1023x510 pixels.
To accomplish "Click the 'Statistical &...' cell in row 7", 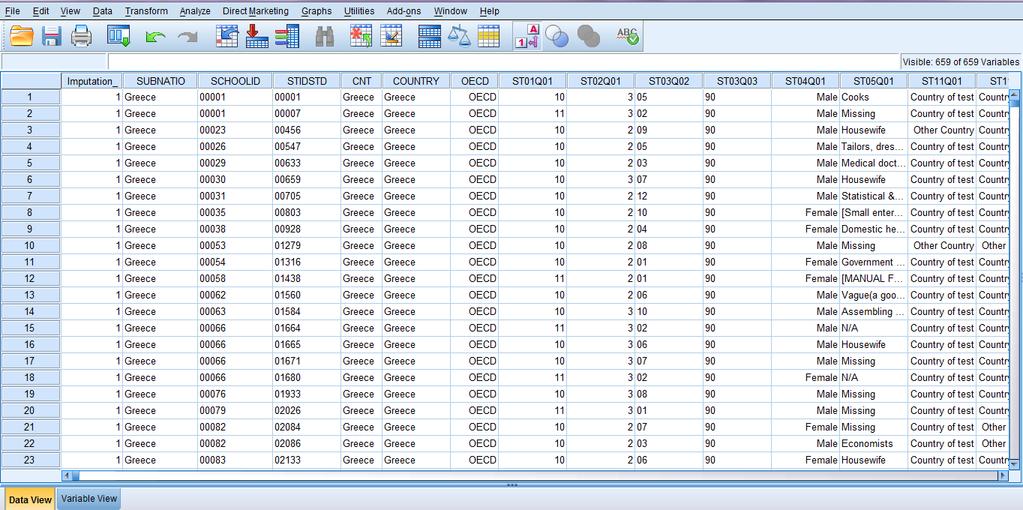I will tap(874, 196).
